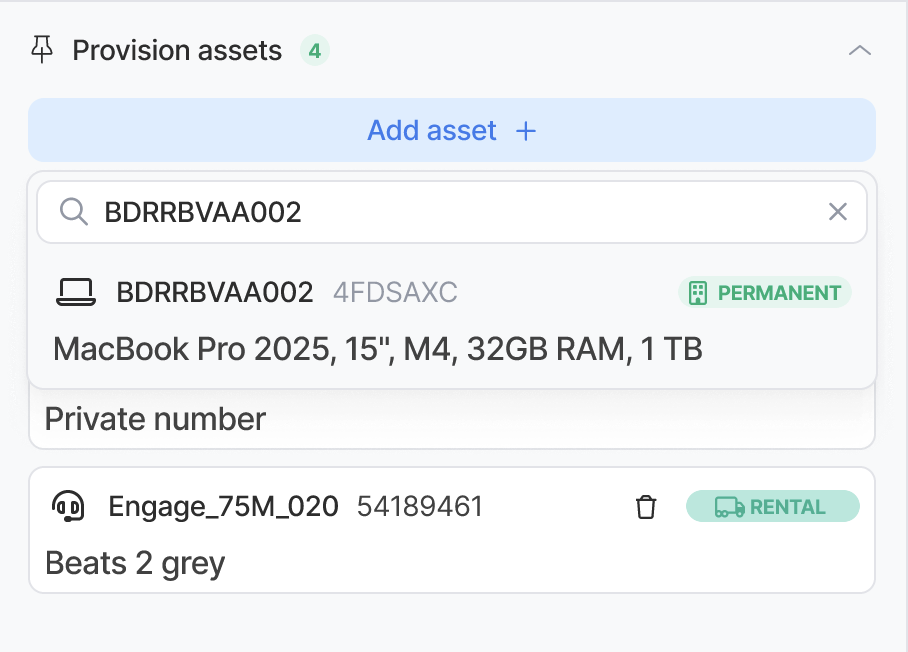Click the 4FDSAXC serial number
Screen dimensions: 908x652
tap(395, 293)
